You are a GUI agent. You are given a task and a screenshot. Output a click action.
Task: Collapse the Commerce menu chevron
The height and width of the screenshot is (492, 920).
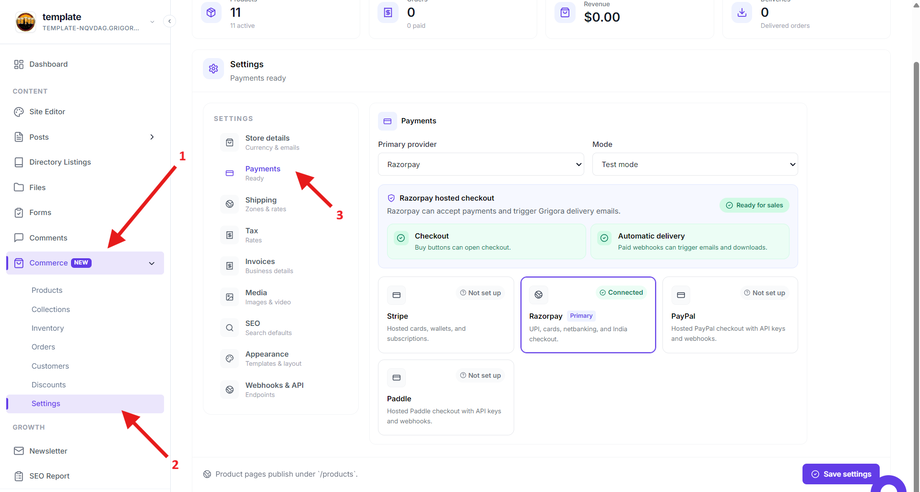(152, 263)
